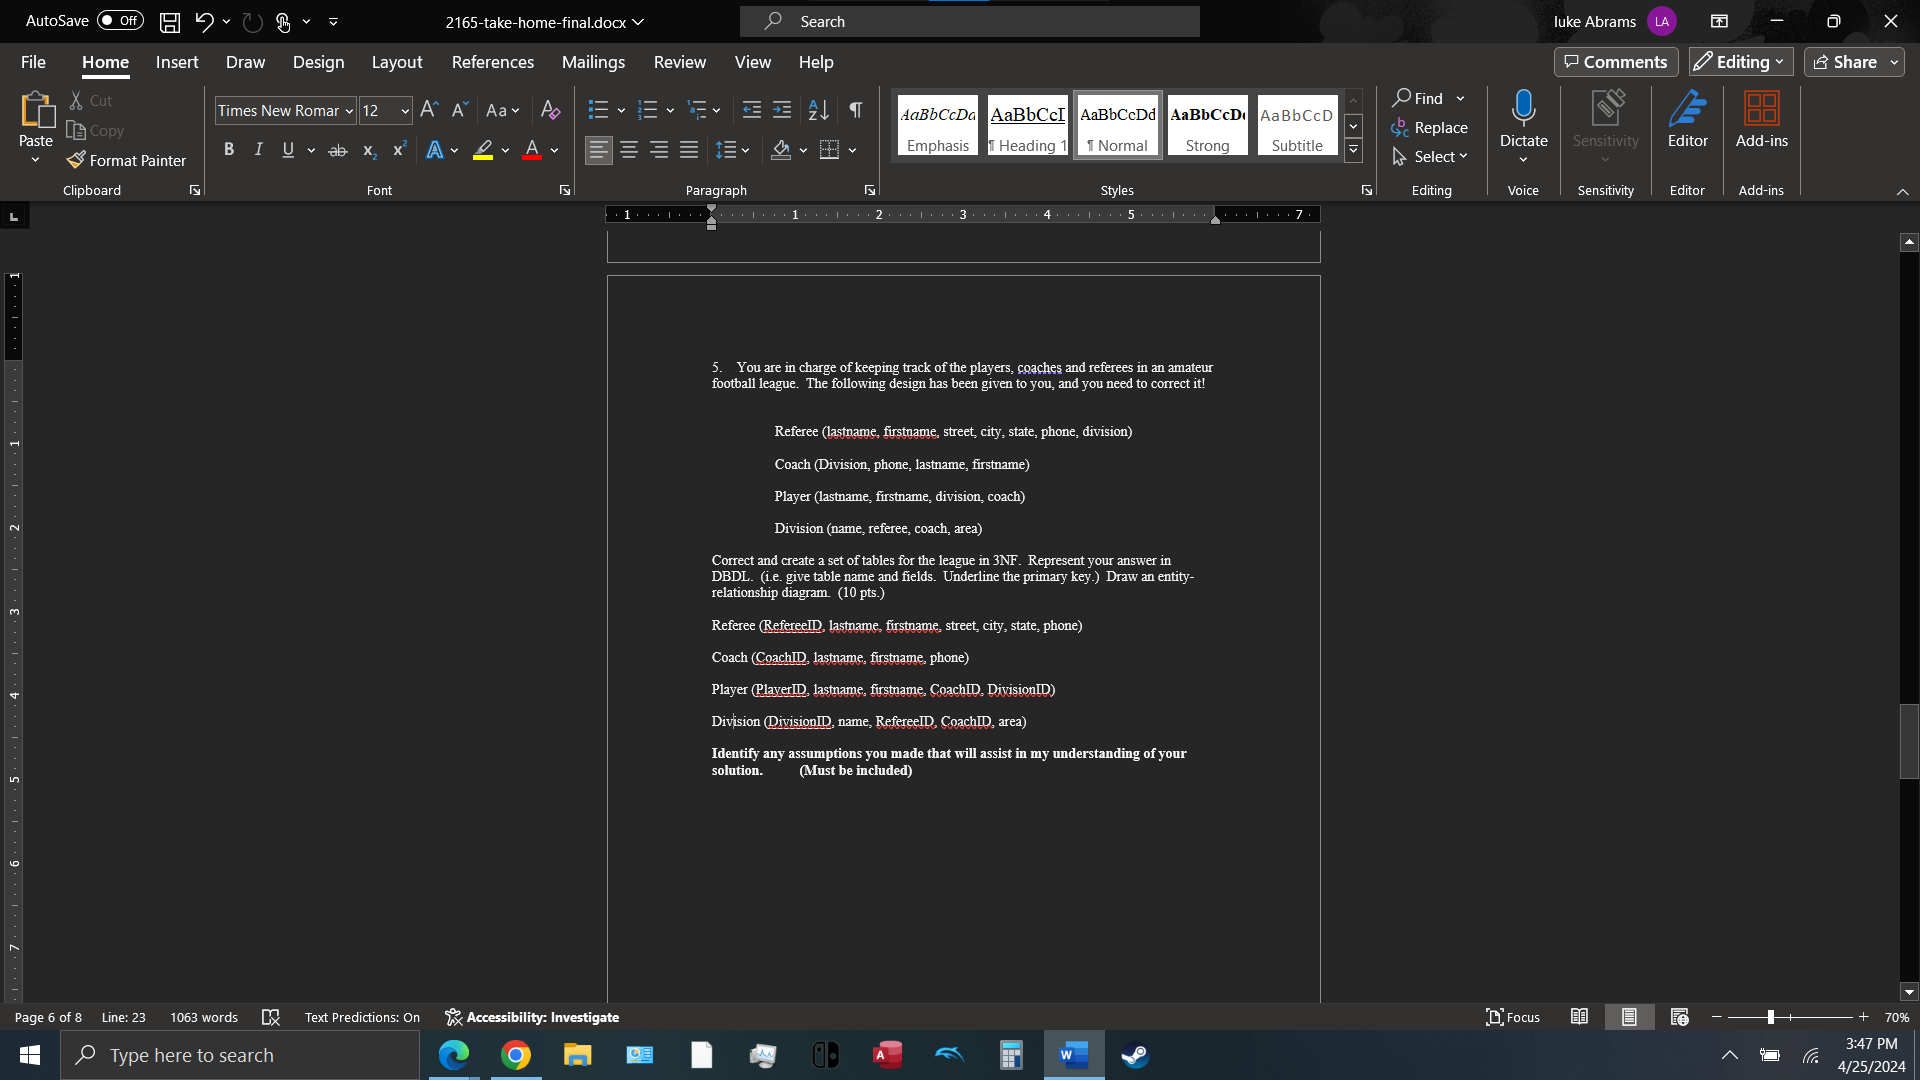Click the Share button
Screen dimensions: 1920x1080
coord(1851,62)
